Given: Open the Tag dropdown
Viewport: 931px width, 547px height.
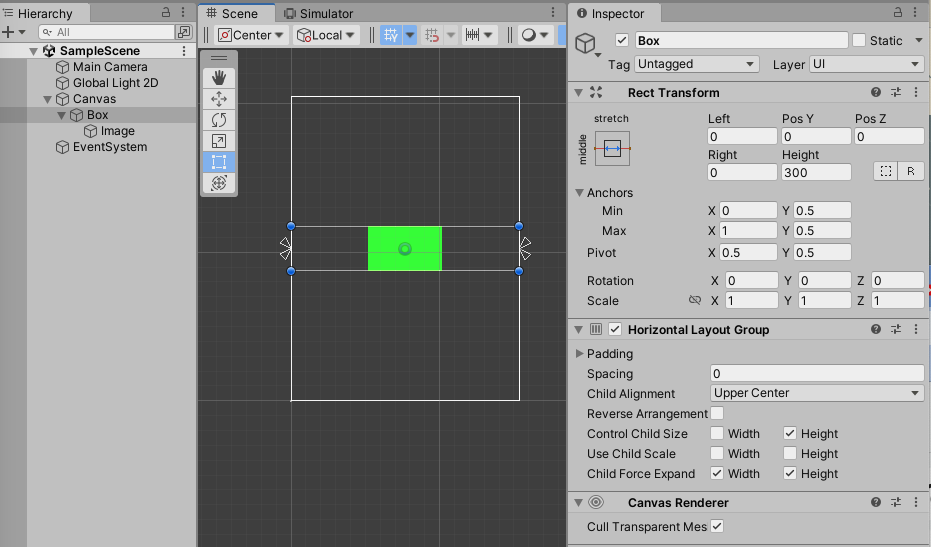Looking at the screenshot, I should [696, 64].
